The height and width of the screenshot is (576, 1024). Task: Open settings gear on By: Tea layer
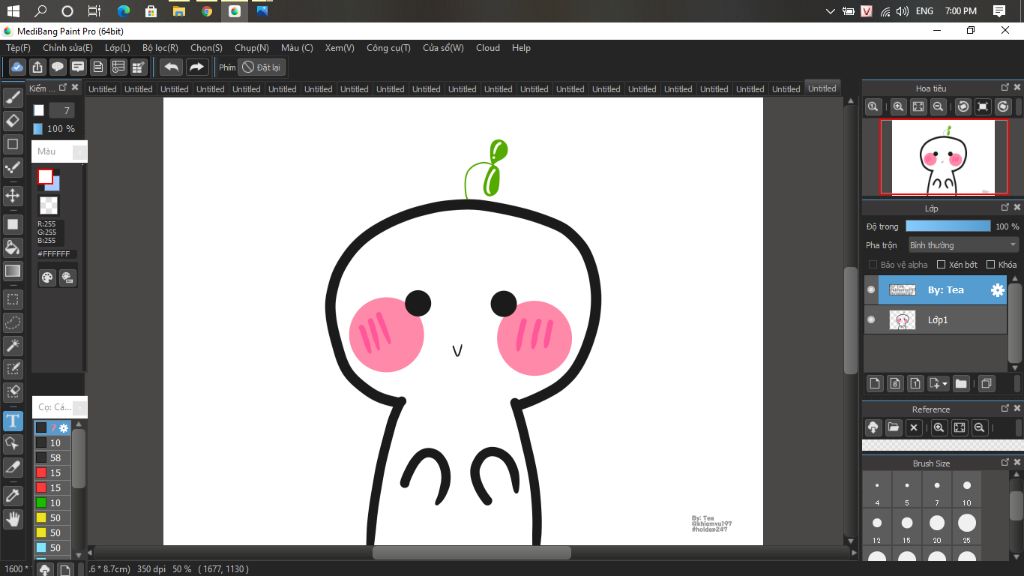point(997,290)
